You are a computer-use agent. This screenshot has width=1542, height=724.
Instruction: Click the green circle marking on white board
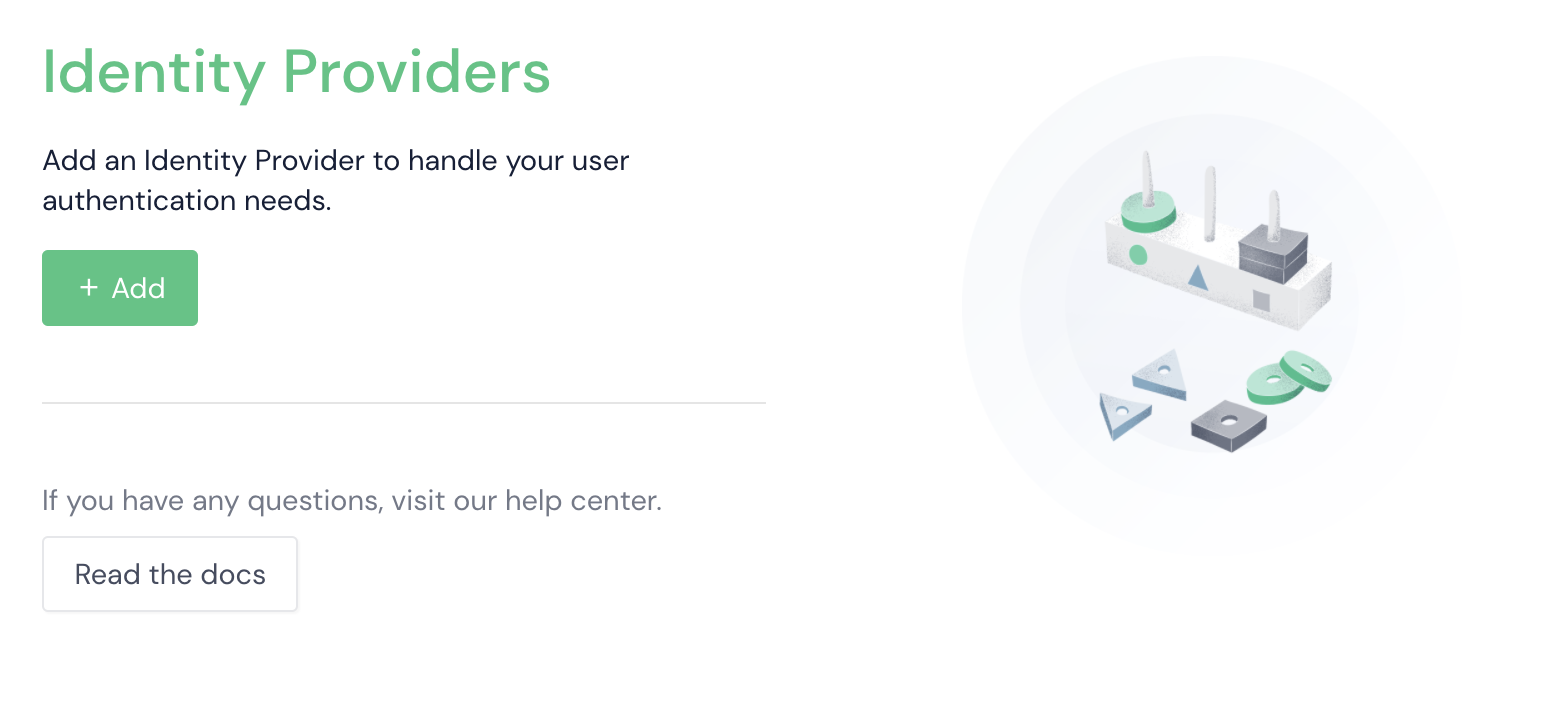pos(1138,255)
